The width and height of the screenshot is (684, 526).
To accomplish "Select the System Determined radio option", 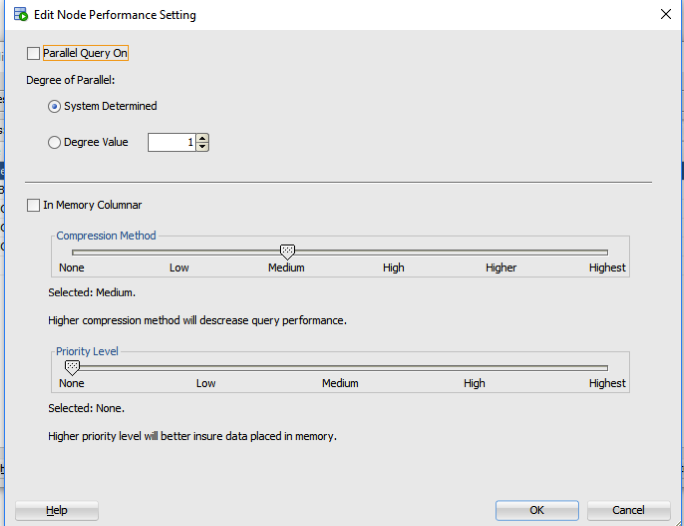I will pyautogui.click(x=54, y=106).
